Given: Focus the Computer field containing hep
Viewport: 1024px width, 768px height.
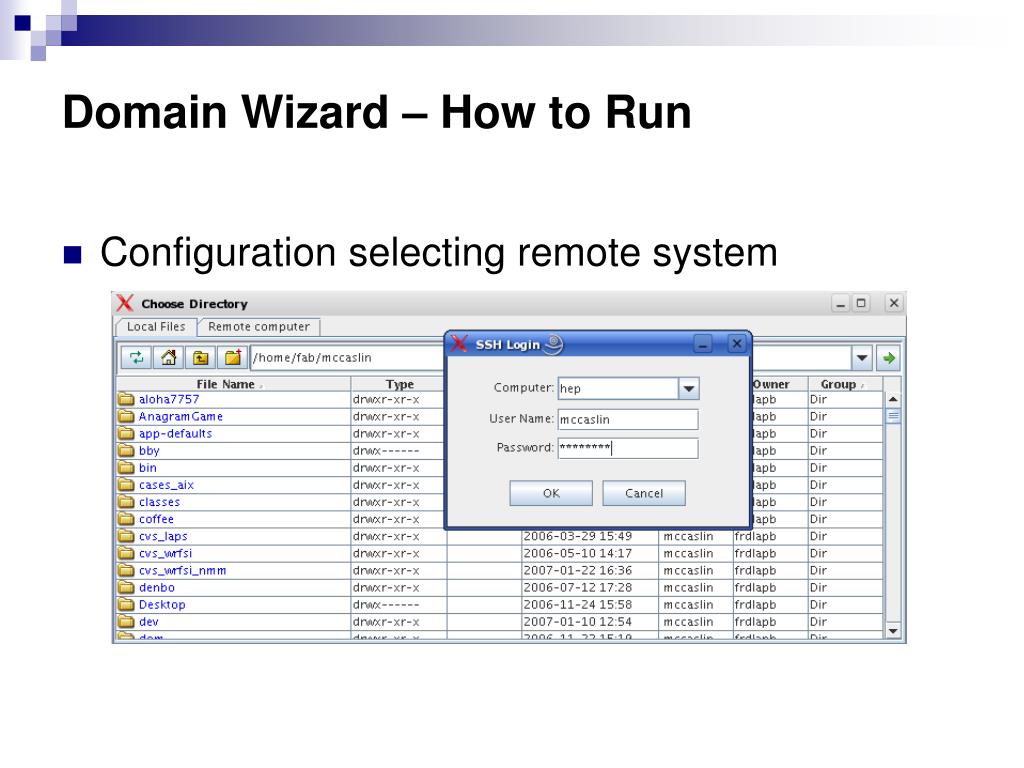Looking at the screenshot, I should pyautogui.click(x=618, y=389).
